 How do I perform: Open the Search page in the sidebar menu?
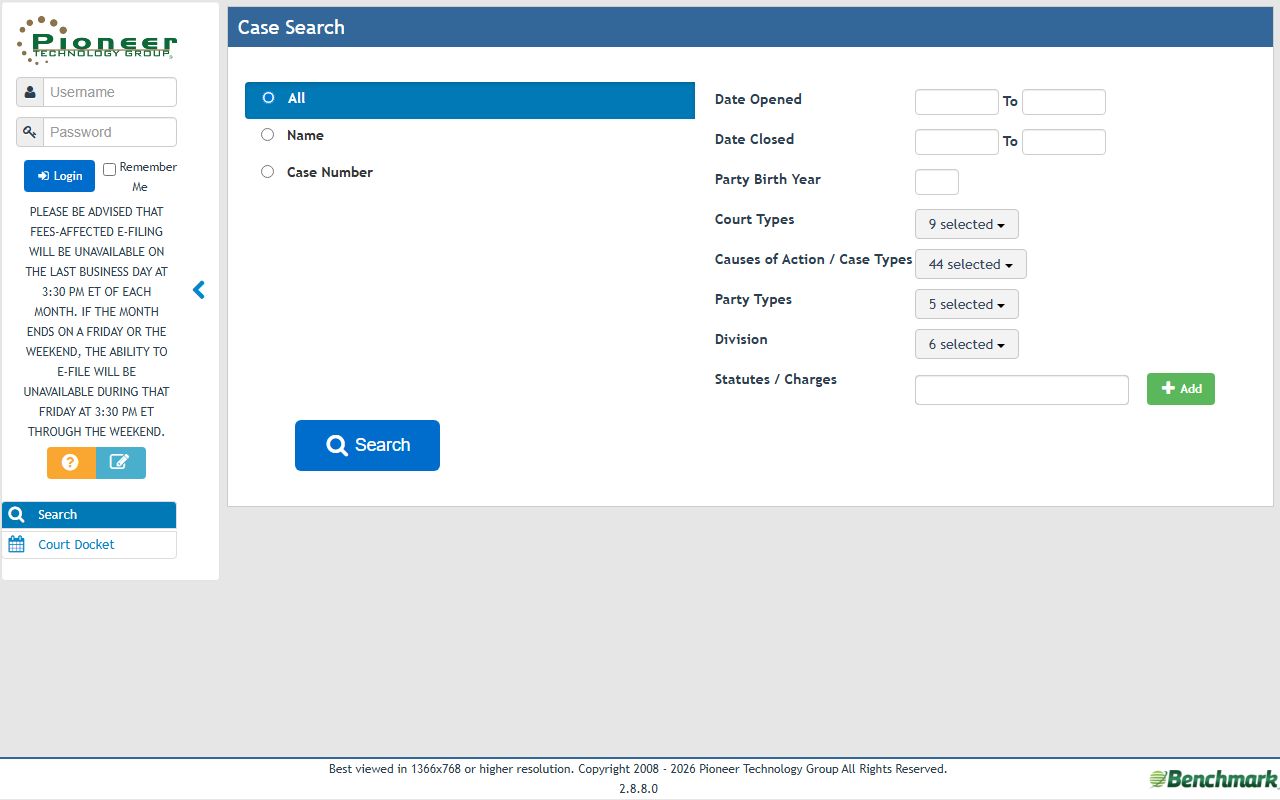89,515
